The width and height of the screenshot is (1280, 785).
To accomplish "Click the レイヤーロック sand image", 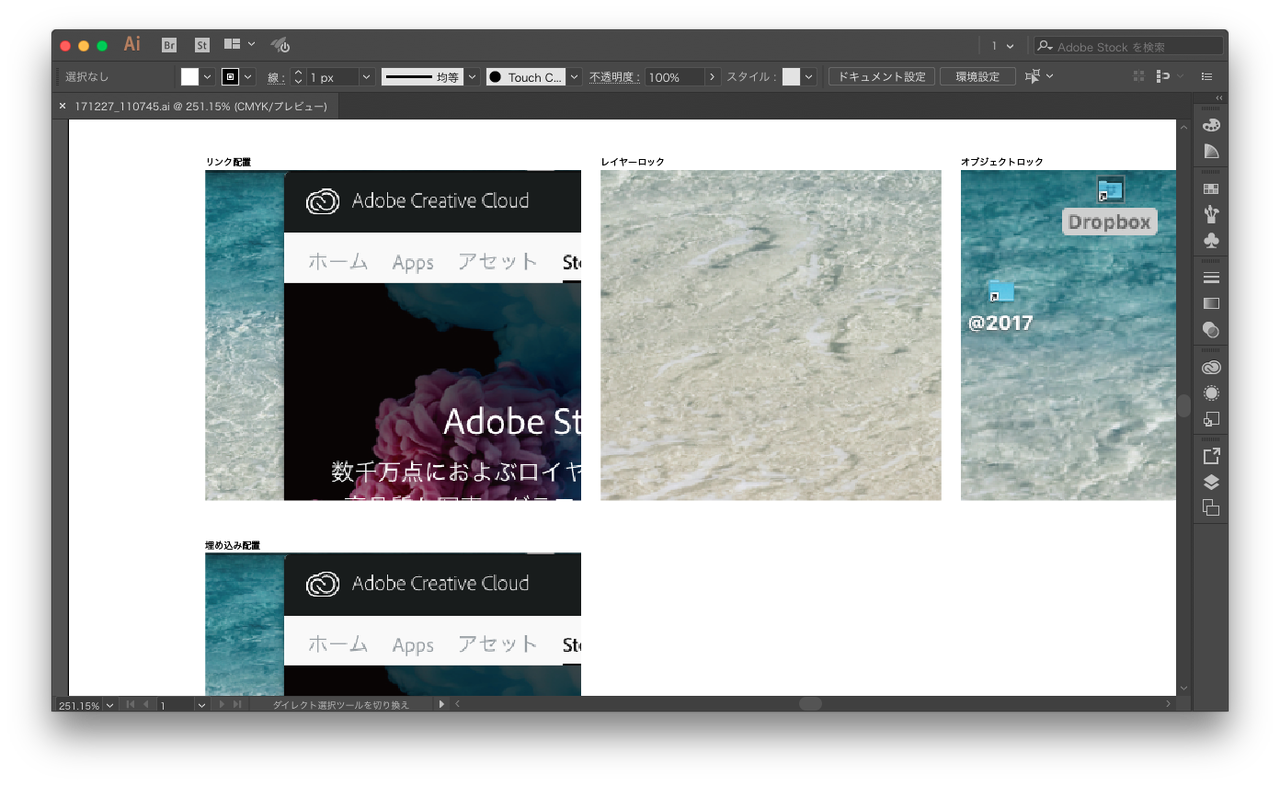I will point(771,335).
